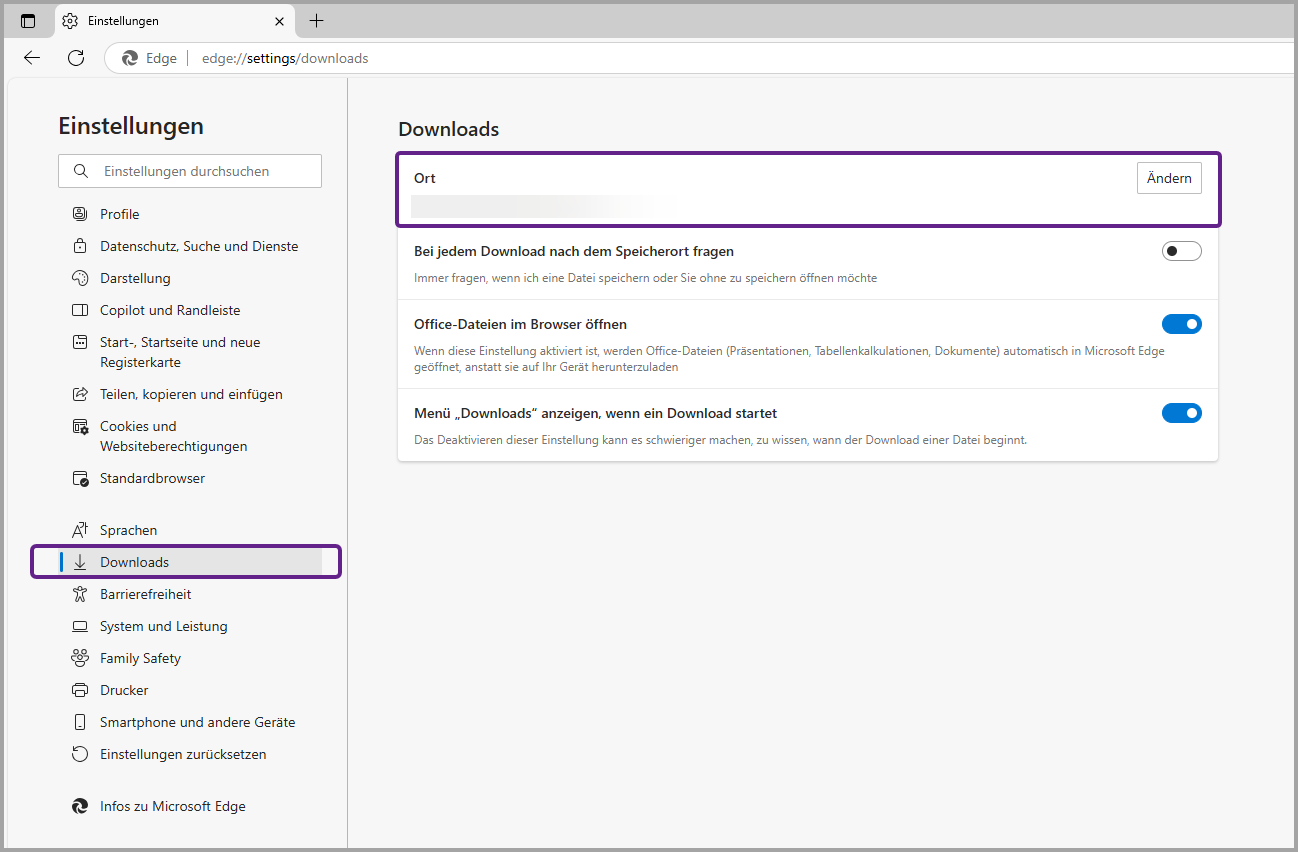Screen dimensions: 1298x852
Task: Open Family Safety icon in sidebar
Action: (x=80, y=658)
